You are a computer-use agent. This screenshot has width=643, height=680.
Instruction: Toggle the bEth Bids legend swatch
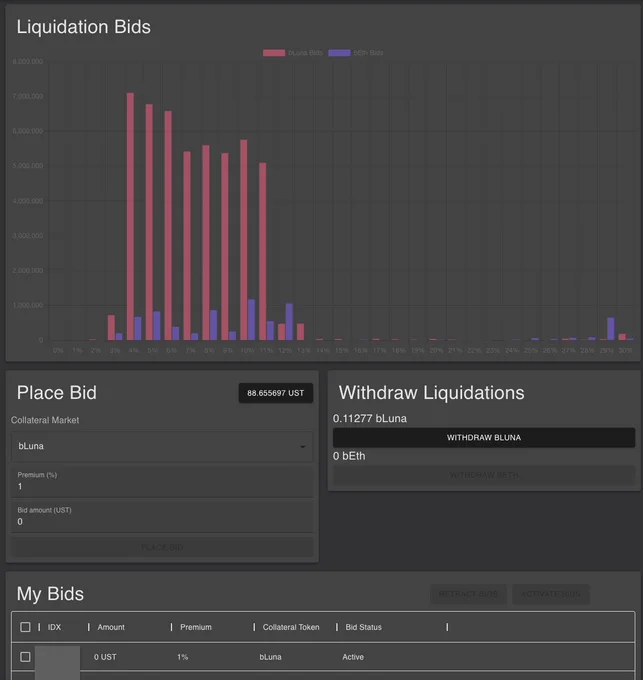339,52
